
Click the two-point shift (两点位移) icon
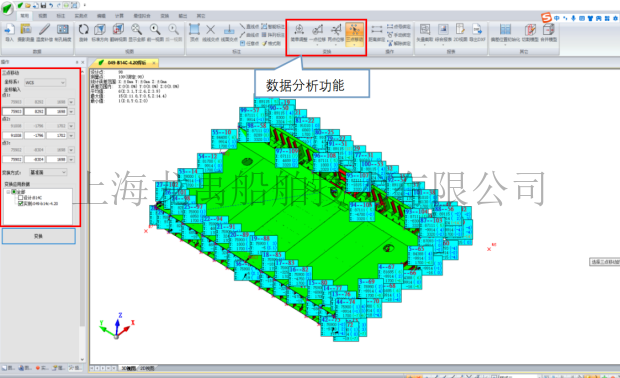336,32
